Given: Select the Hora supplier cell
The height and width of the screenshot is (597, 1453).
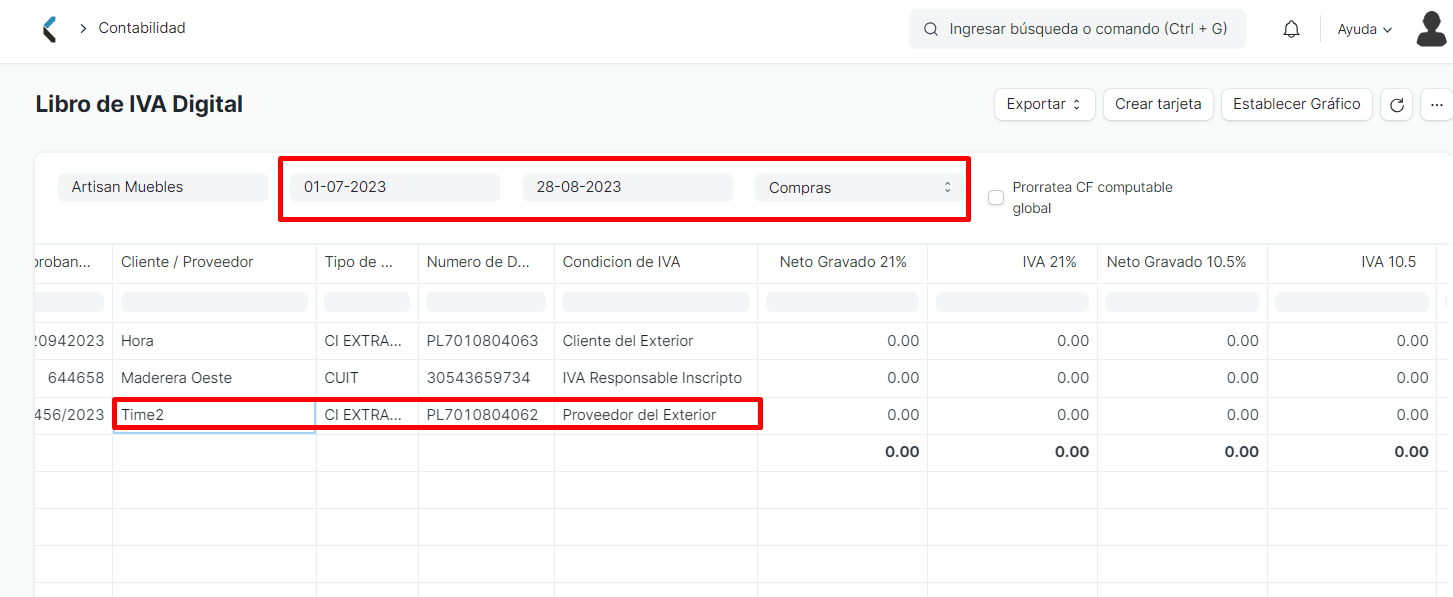Looking at the screenshot, I should [214, 341].
